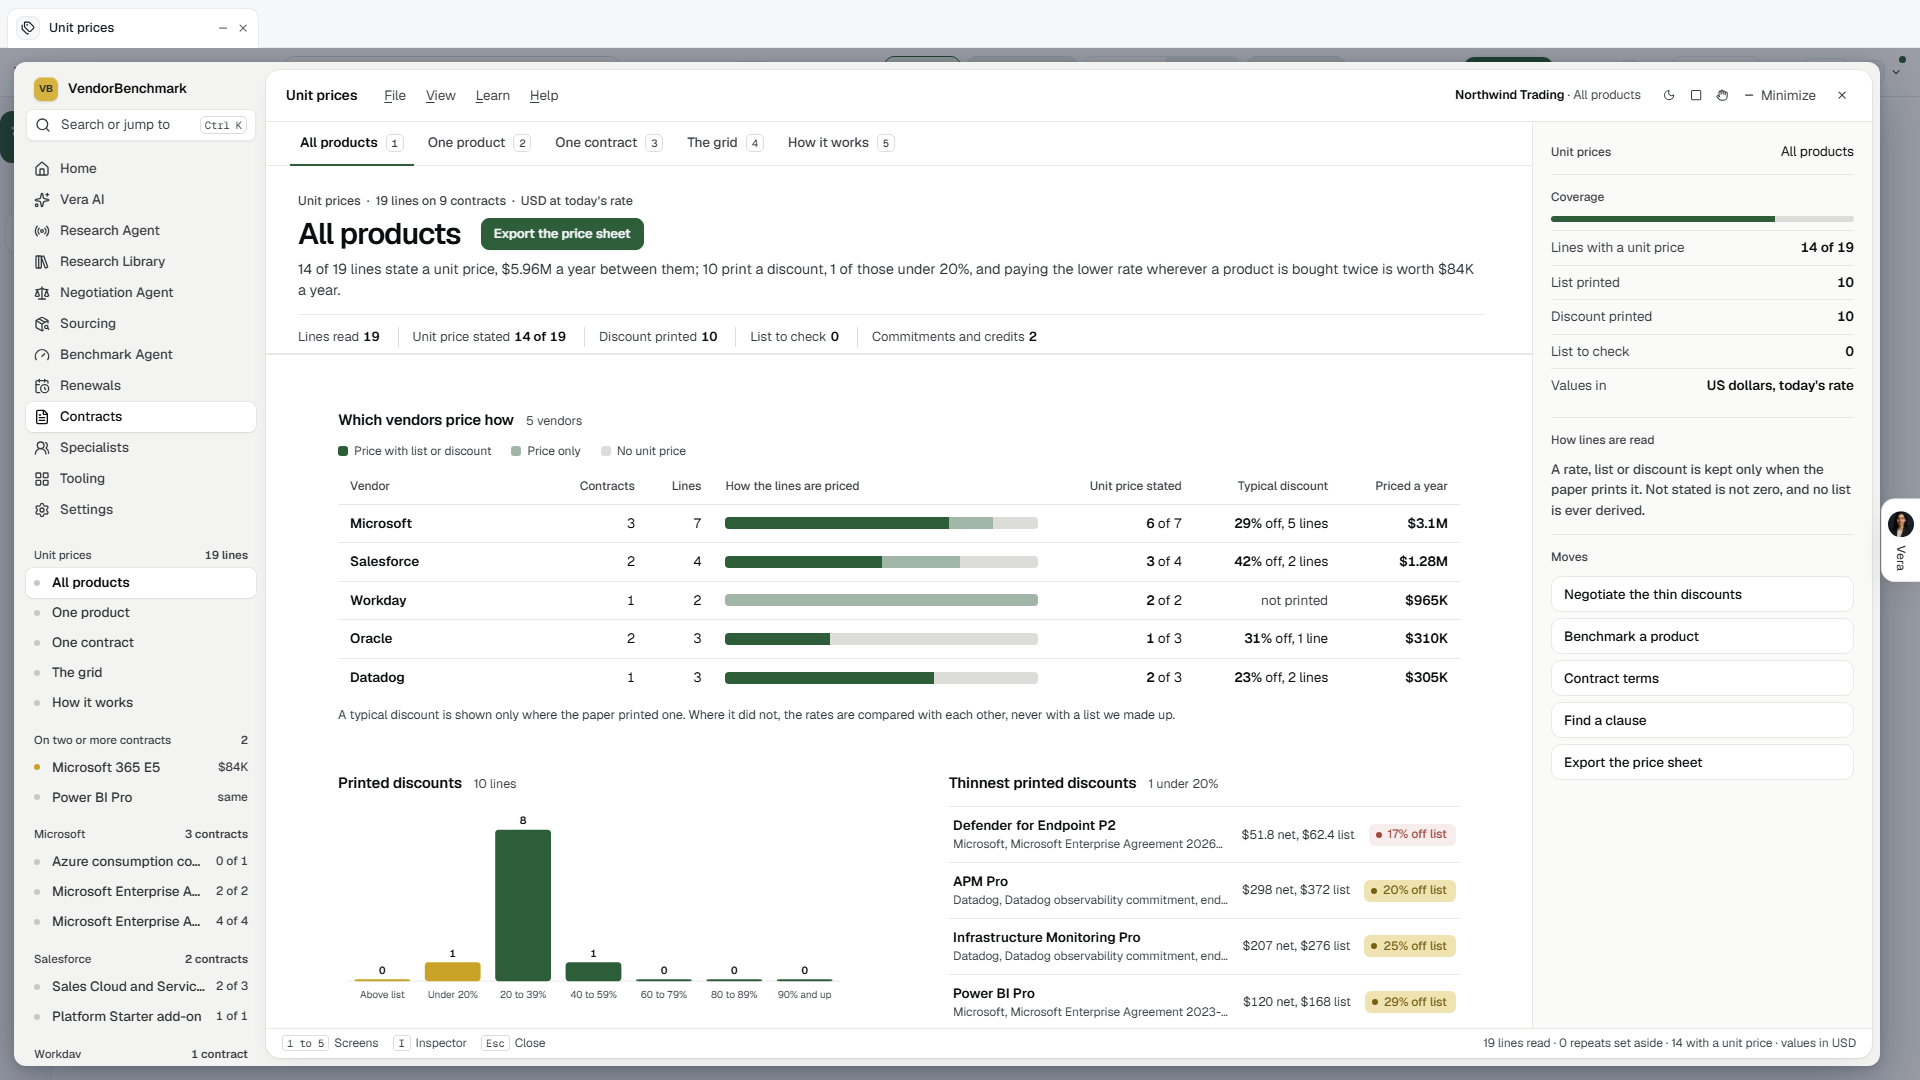The width and height of the screenshot is (1920, 1080).
Task: Open the Home sidebar icon
Action: [x=42, y=169]
